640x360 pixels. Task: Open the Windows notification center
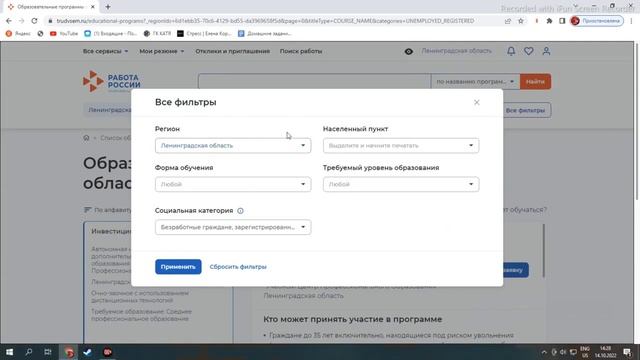(627, 352)
